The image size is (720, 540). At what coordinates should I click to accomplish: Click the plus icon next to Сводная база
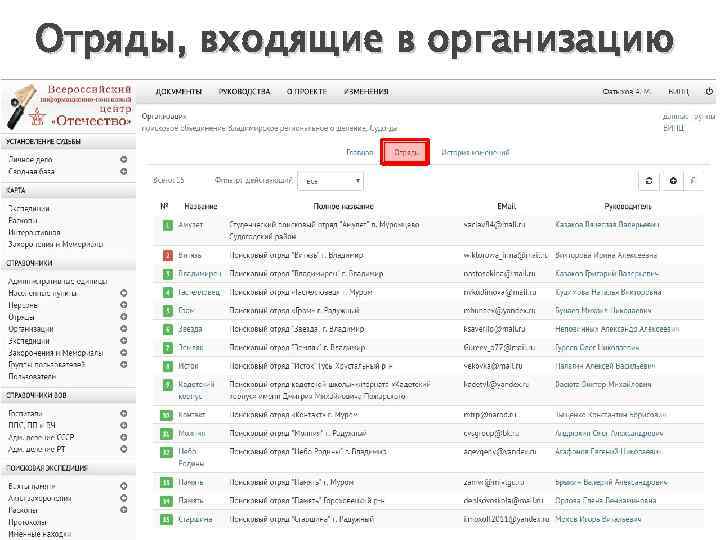click(124, 171)
